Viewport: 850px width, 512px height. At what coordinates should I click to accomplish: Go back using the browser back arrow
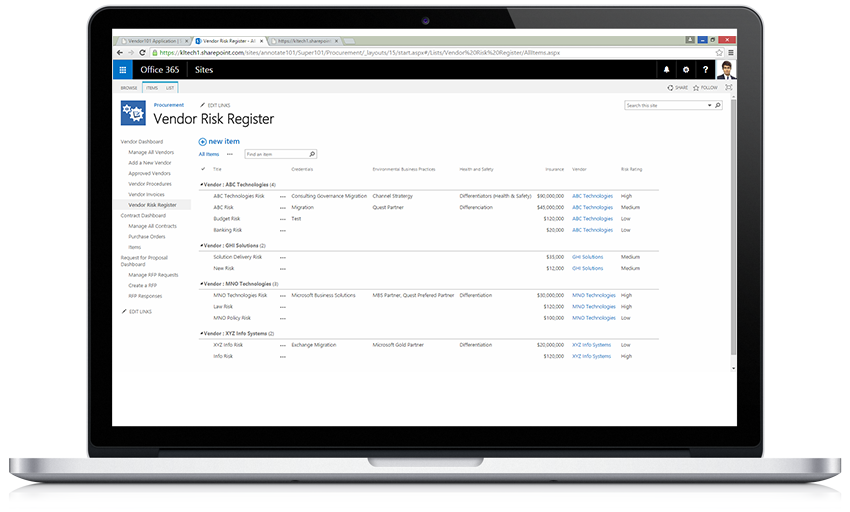pyautogui.click(x=120, y=53)
